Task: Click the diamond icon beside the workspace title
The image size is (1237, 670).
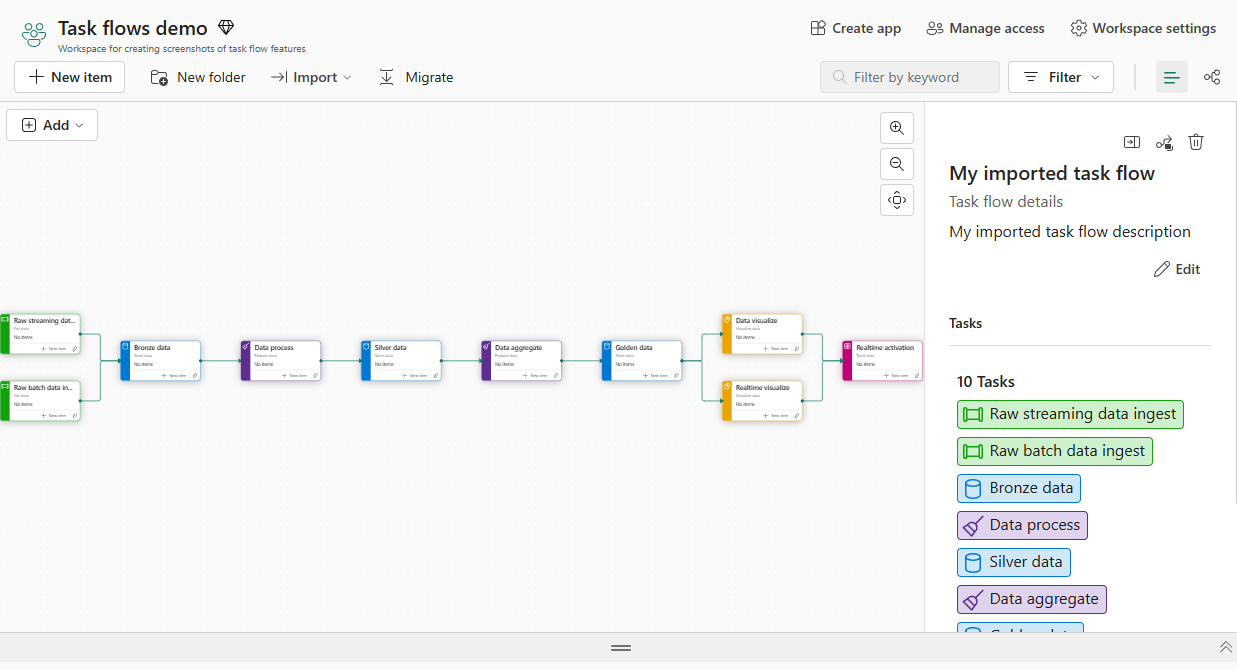Action: point(225,27)
